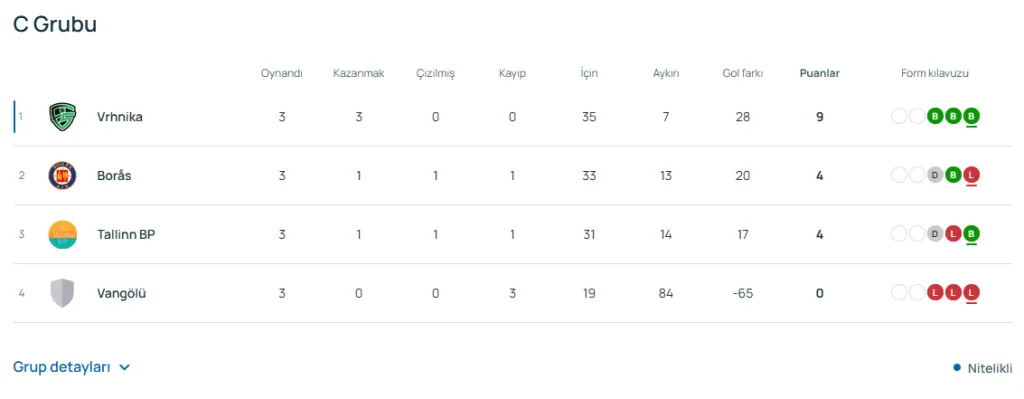Screen dimensions: 1024x399
Task: Open the Vrhnika team name link
Action: point(120,117)
